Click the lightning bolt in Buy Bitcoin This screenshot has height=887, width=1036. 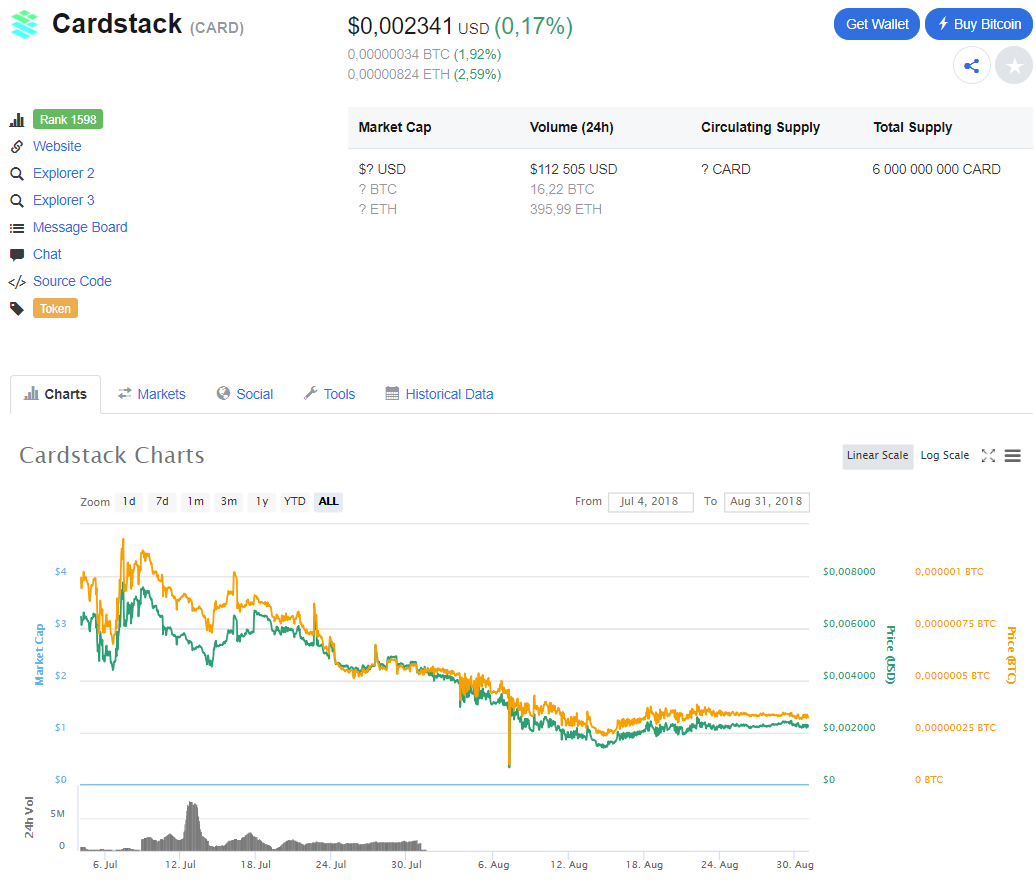click(x=943, y=24)
